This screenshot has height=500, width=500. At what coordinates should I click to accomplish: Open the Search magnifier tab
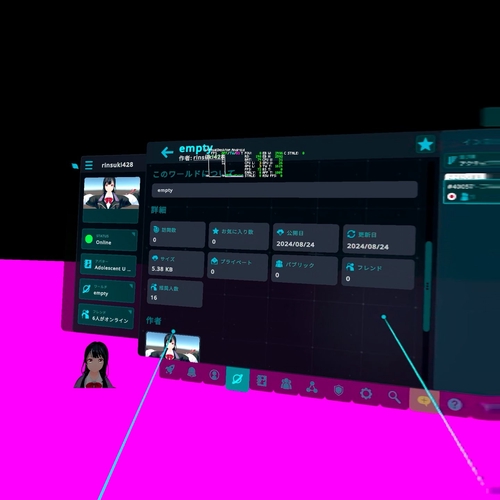coord(394,397)
